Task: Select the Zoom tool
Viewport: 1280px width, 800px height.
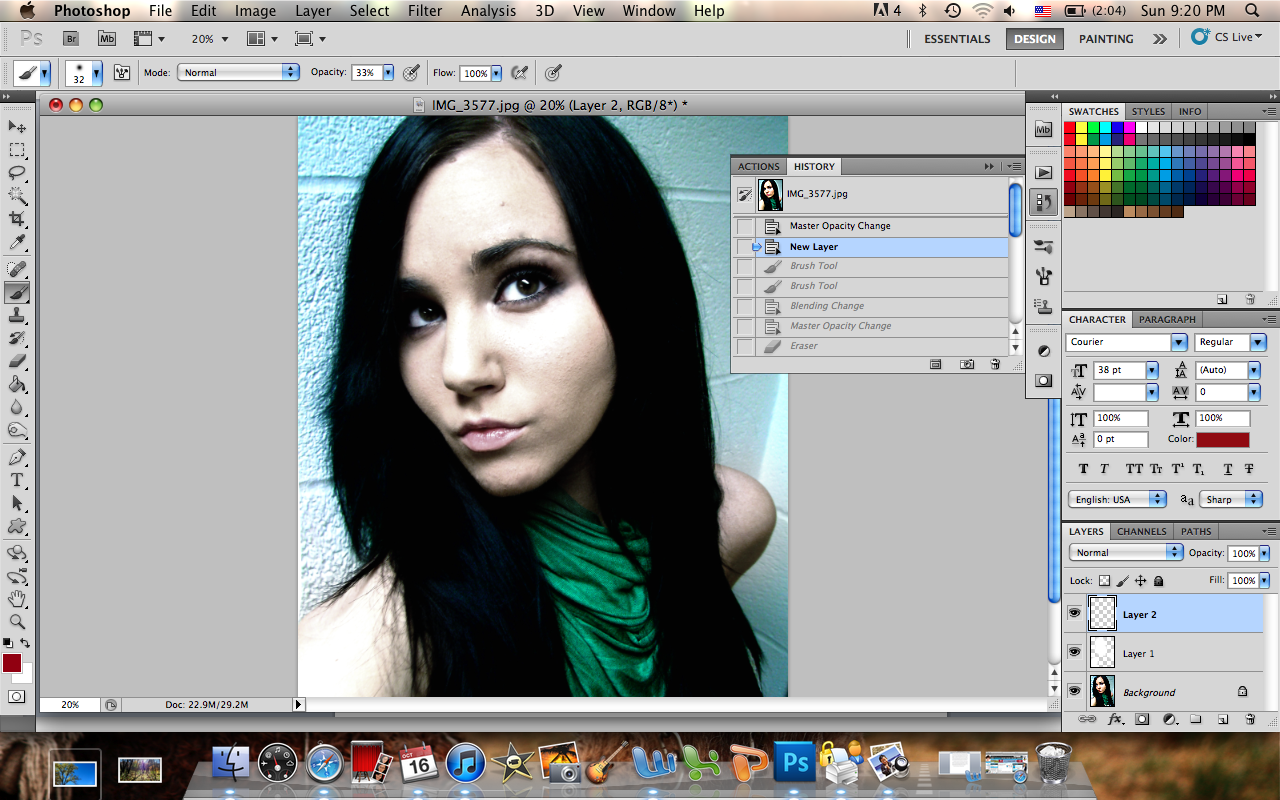Action: click(x=17, y=622)
